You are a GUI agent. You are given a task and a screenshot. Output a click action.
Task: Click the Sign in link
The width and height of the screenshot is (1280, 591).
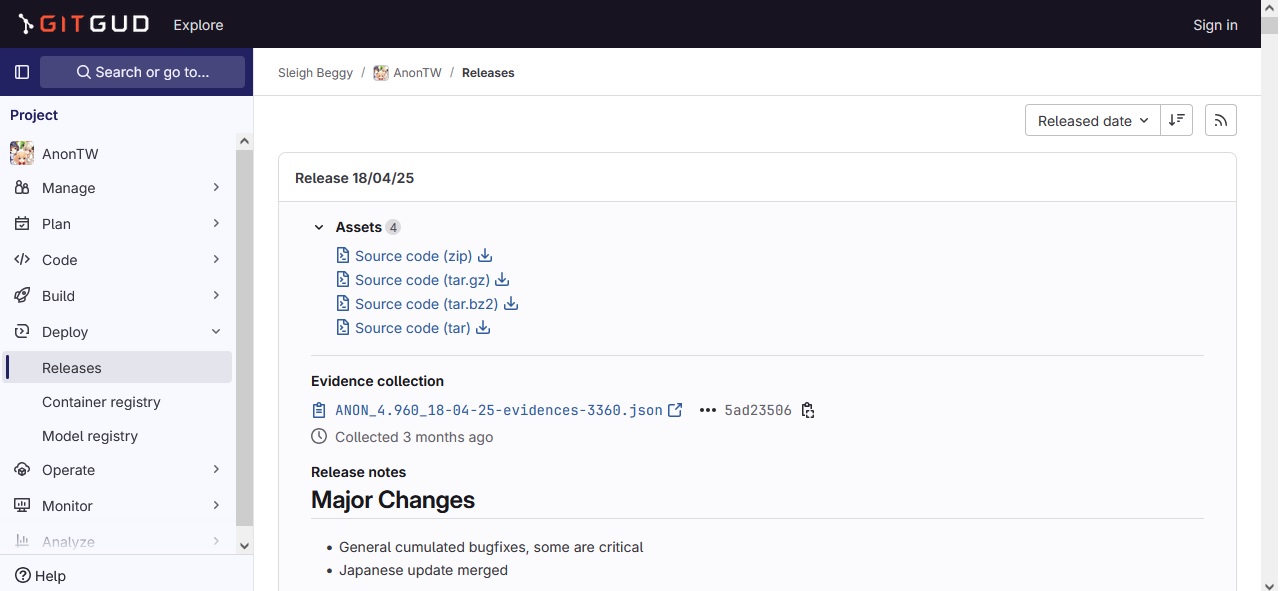(x=1215, y=25)
